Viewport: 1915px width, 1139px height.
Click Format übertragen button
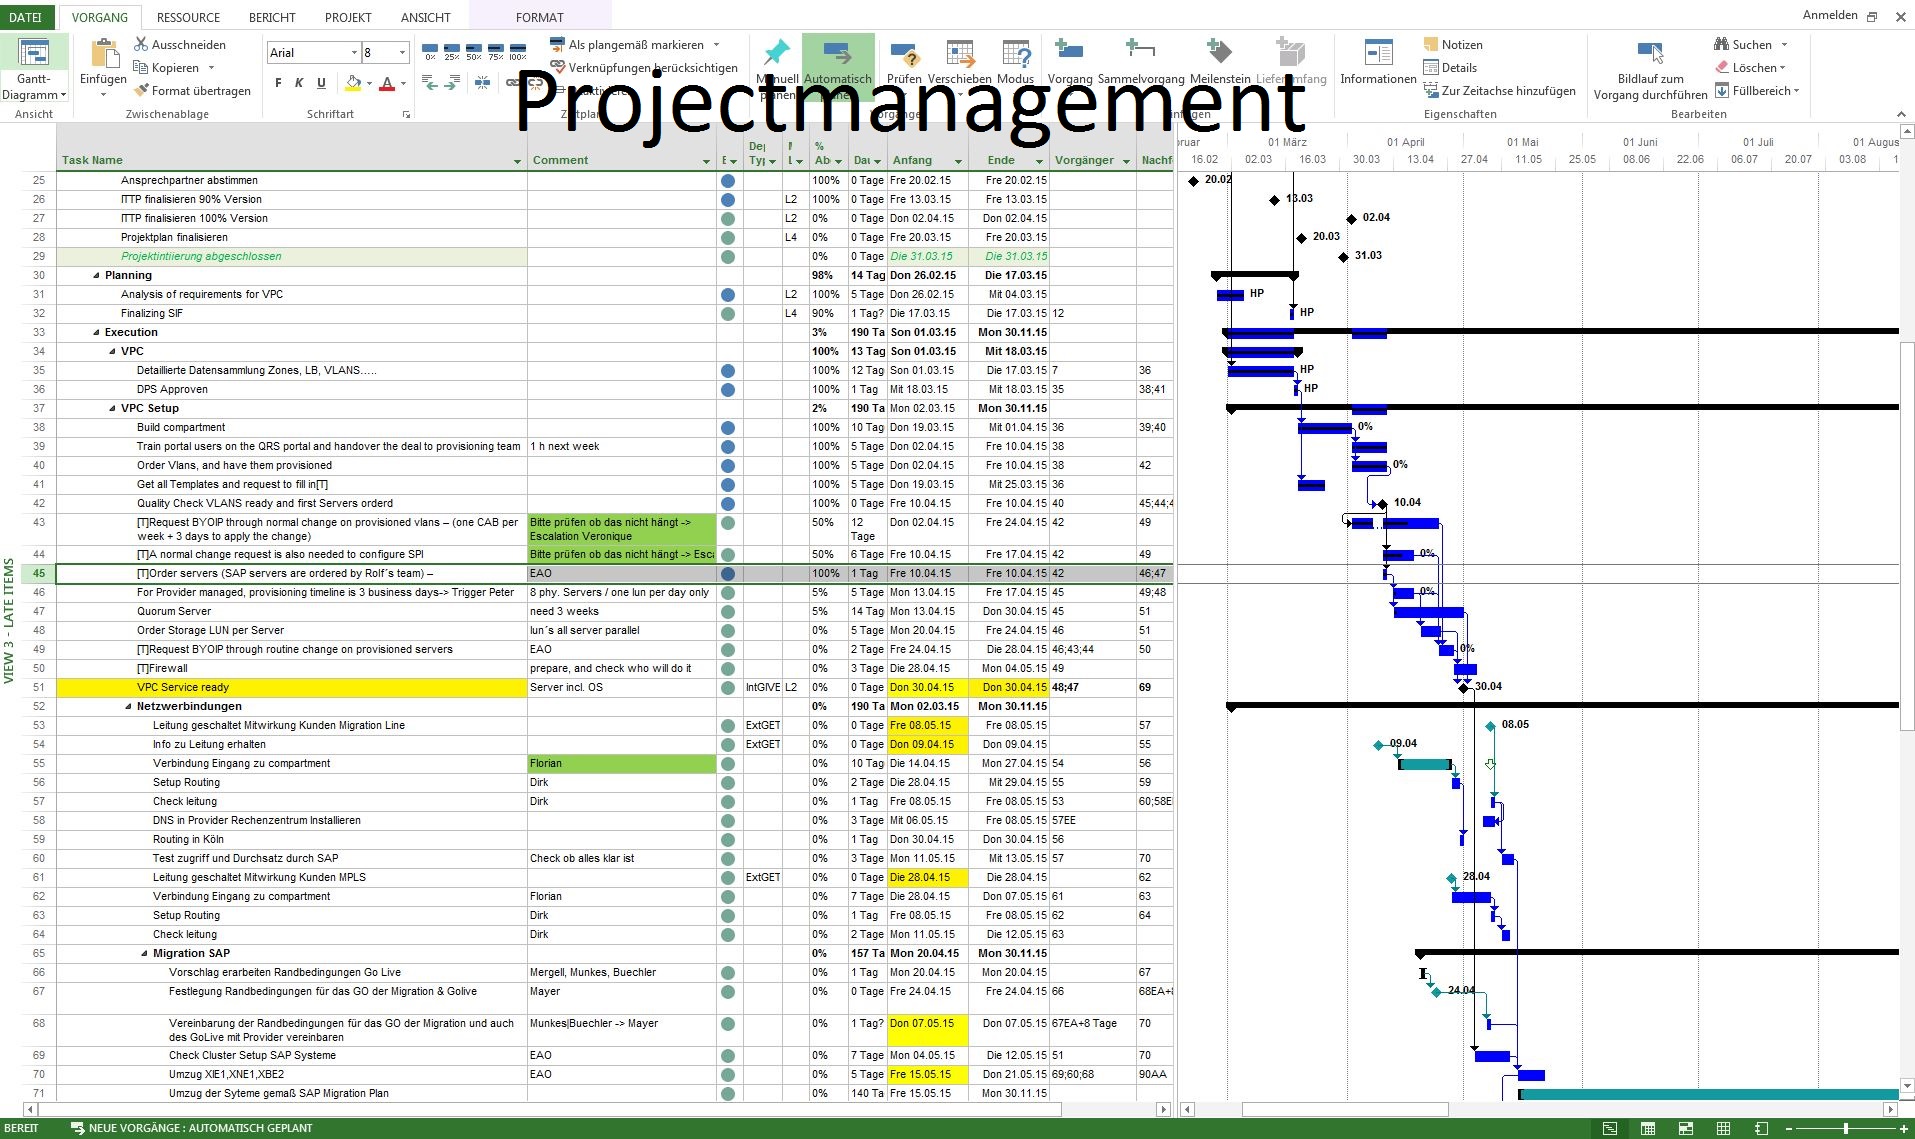[192, 91]
